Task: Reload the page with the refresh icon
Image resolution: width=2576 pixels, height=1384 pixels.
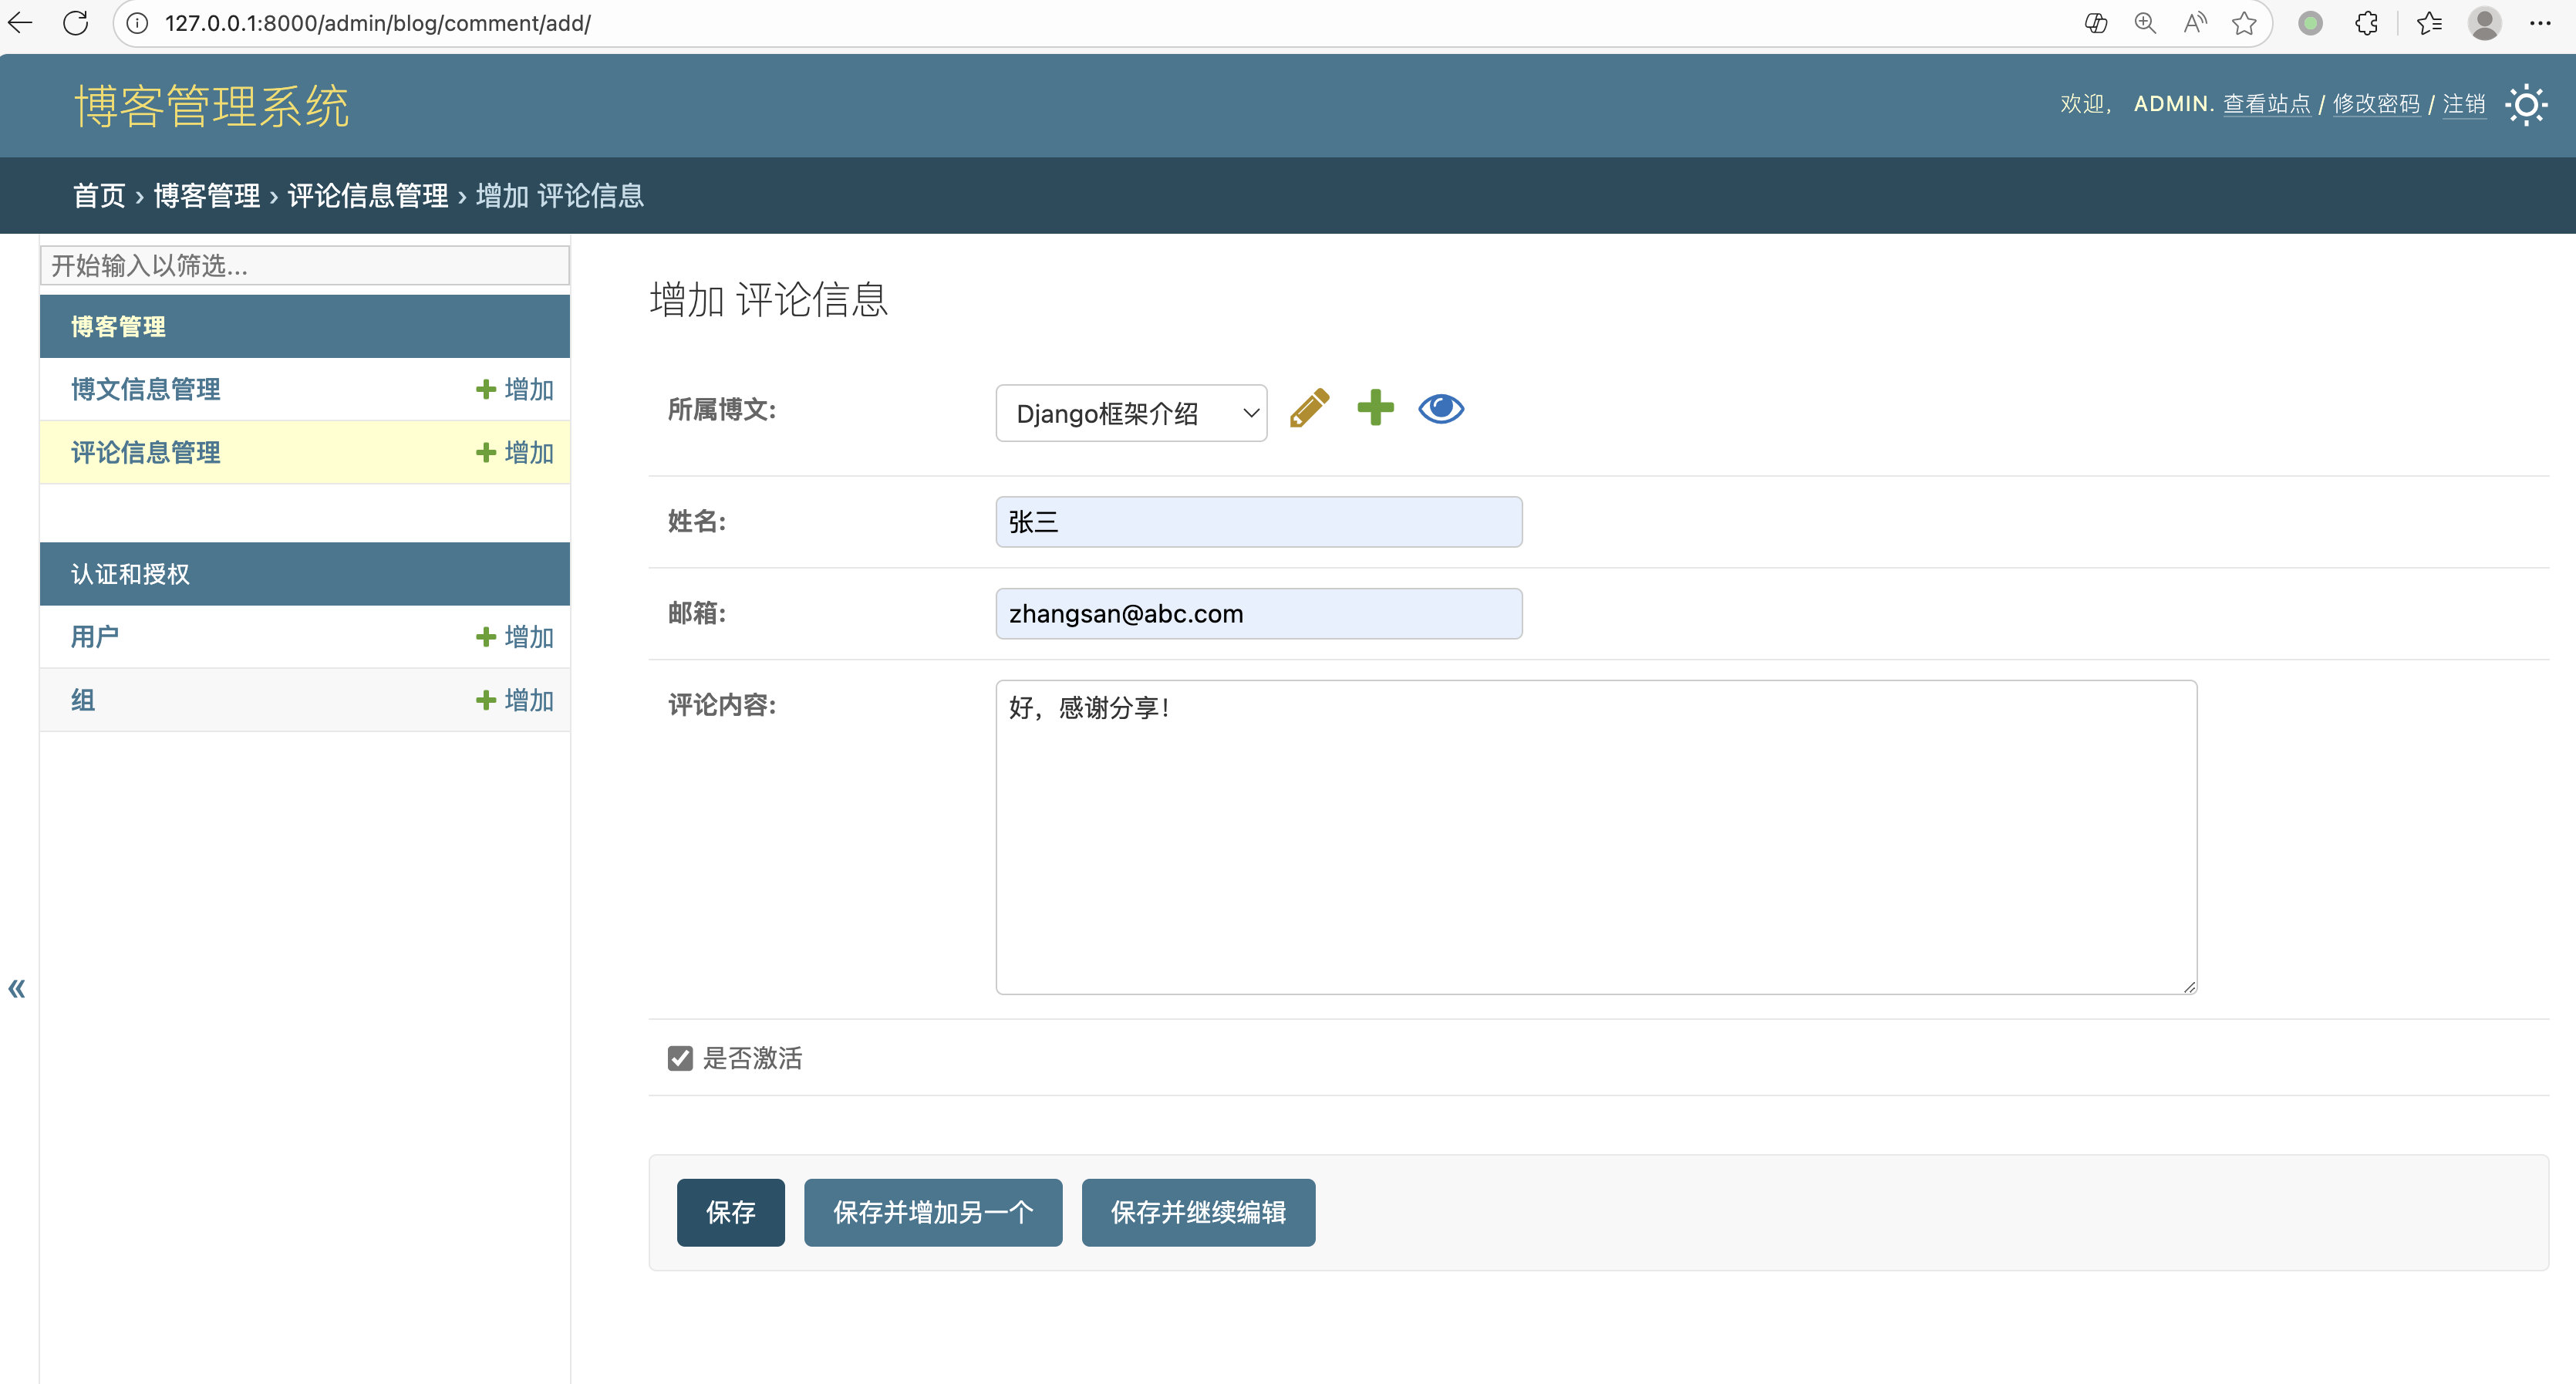Action: (x=76, y=23)
